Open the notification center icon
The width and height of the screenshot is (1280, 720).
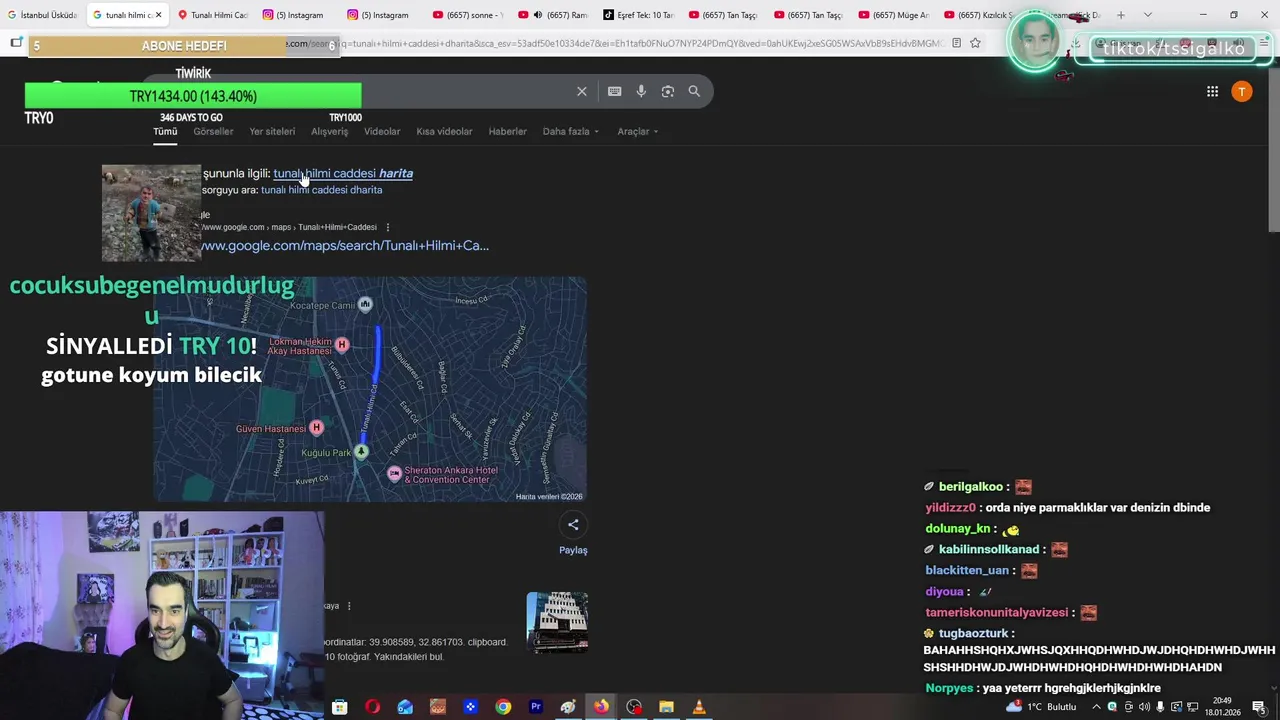pos(1259,707)
